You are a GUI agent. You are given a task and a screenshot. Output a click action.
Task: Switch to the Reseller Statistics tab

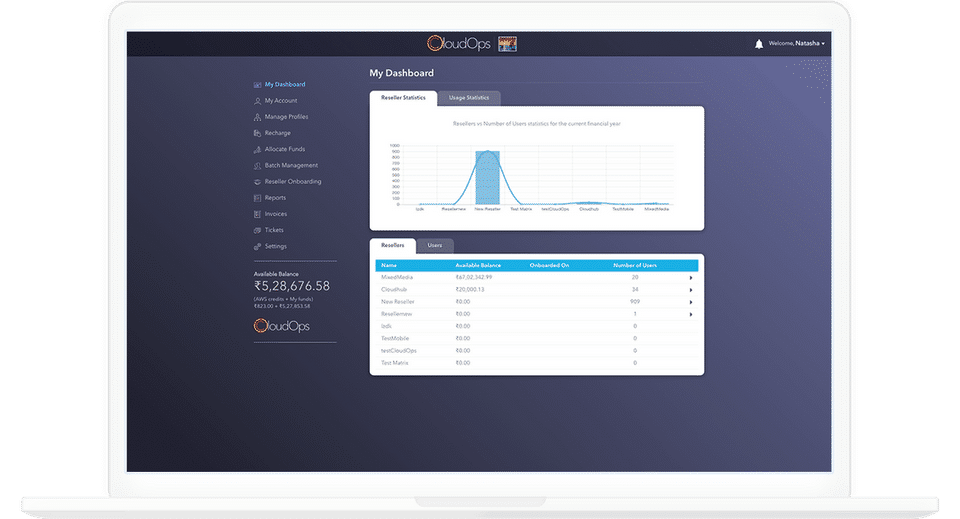[403, 98]
